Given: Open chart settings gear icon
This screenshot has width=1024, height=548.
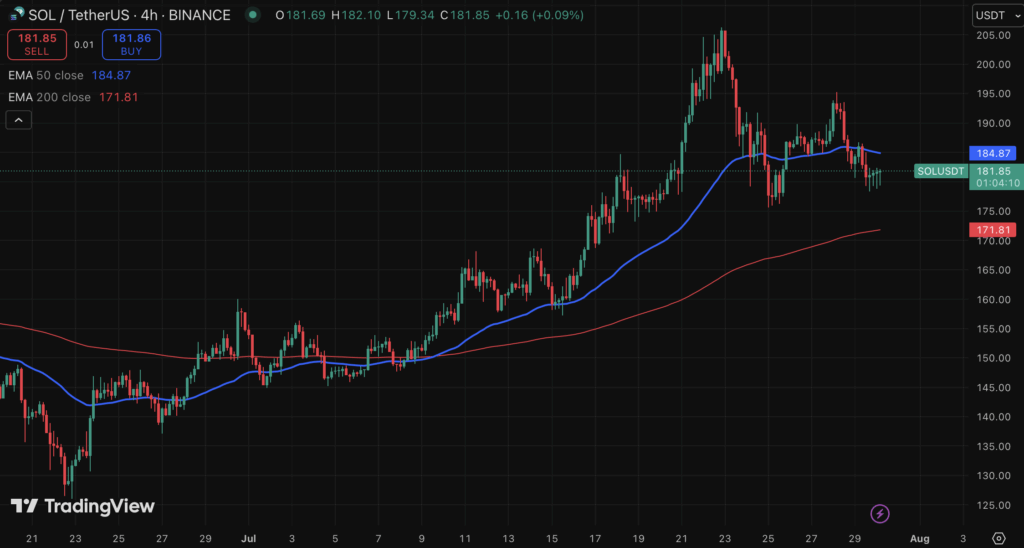Looking at the screenshot, I should [999, 538].
